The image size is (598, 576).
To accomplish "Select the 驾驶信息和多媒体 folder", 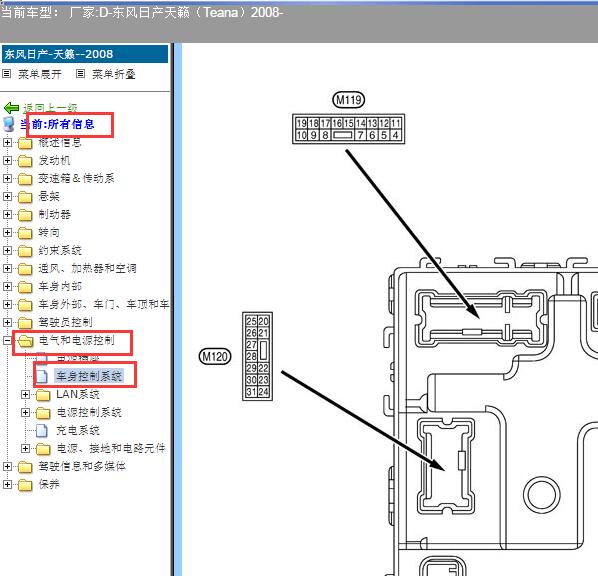I will click(82, 467).
